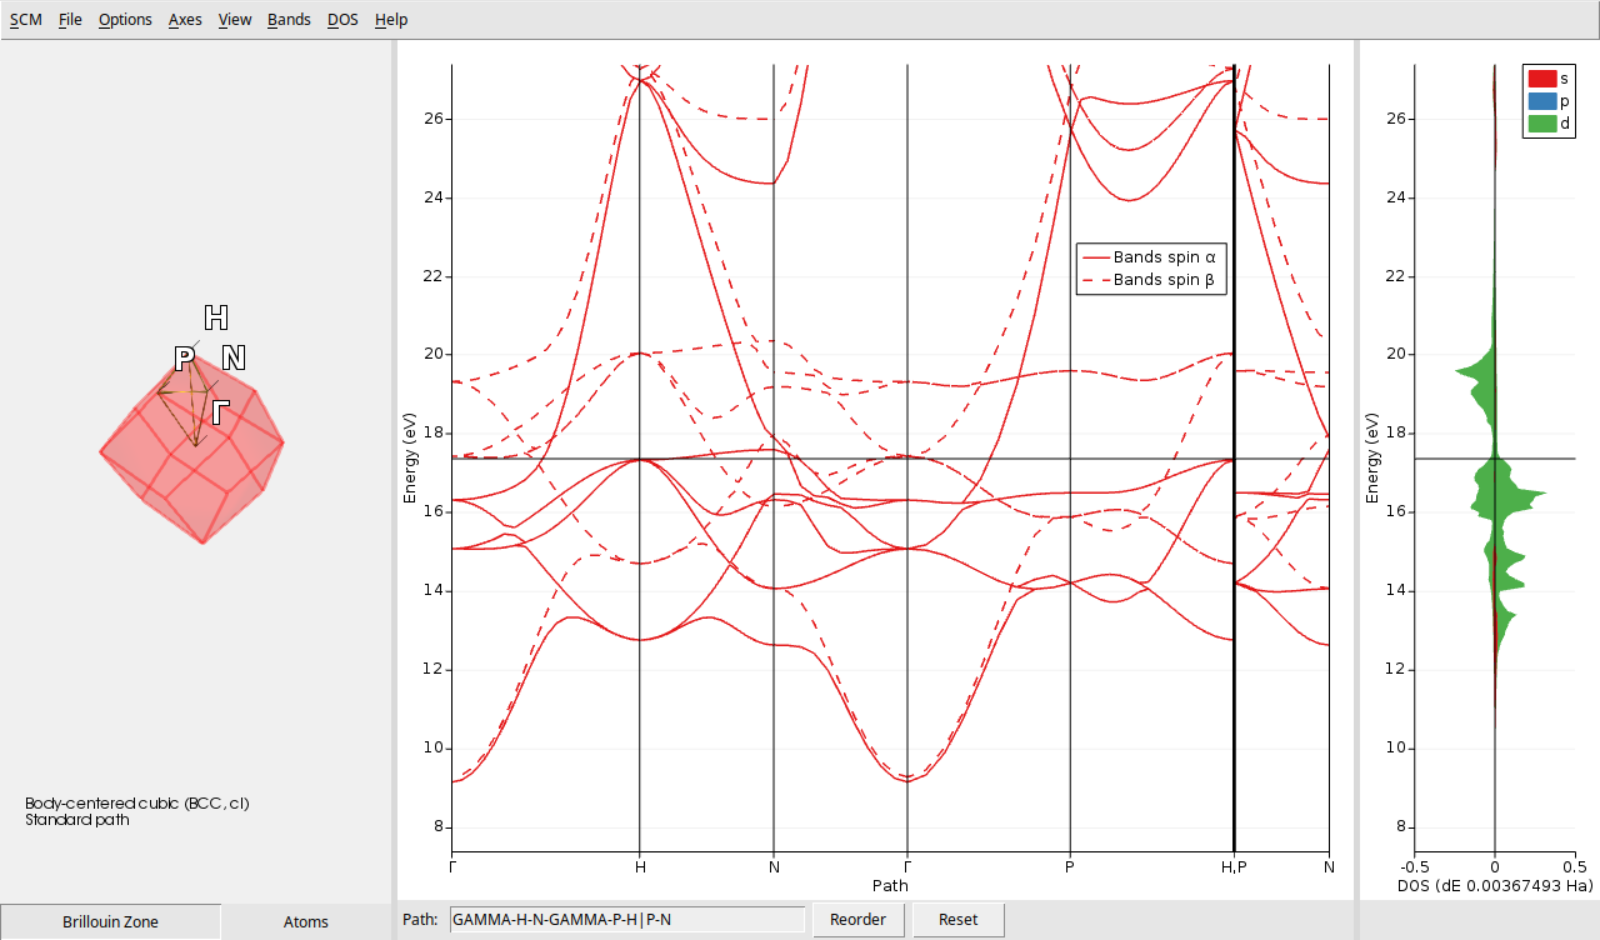Open the DOS menu
This screenshot has width=1600, height=940.
(x=342, y=18)
